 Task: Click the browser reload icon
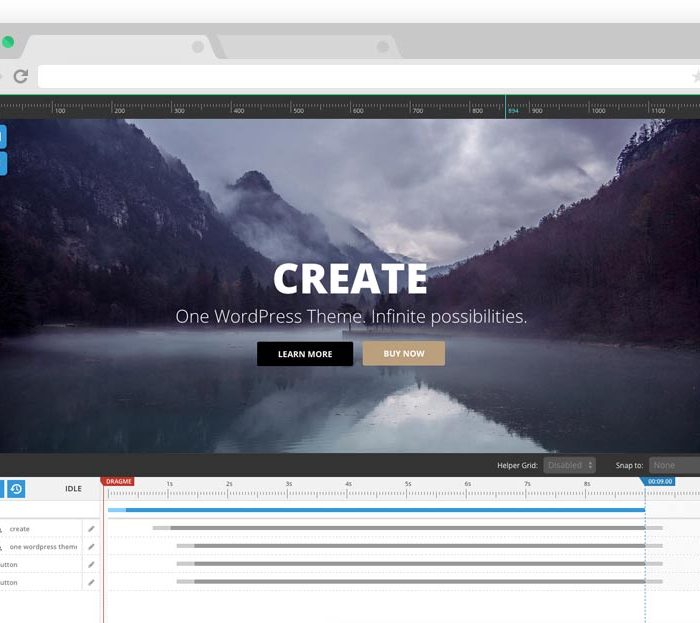(x=21, y=76)
